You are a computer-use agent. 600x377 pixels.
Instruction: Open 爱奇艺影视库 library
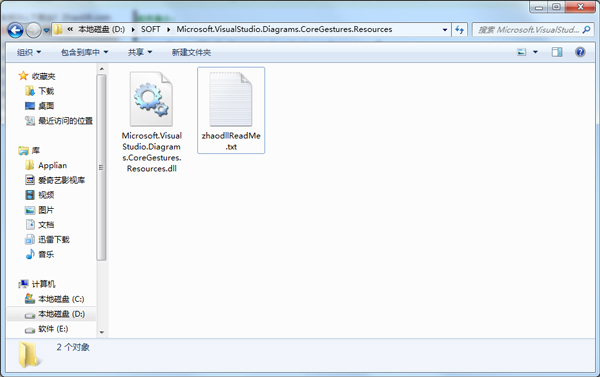click(61, 180)
